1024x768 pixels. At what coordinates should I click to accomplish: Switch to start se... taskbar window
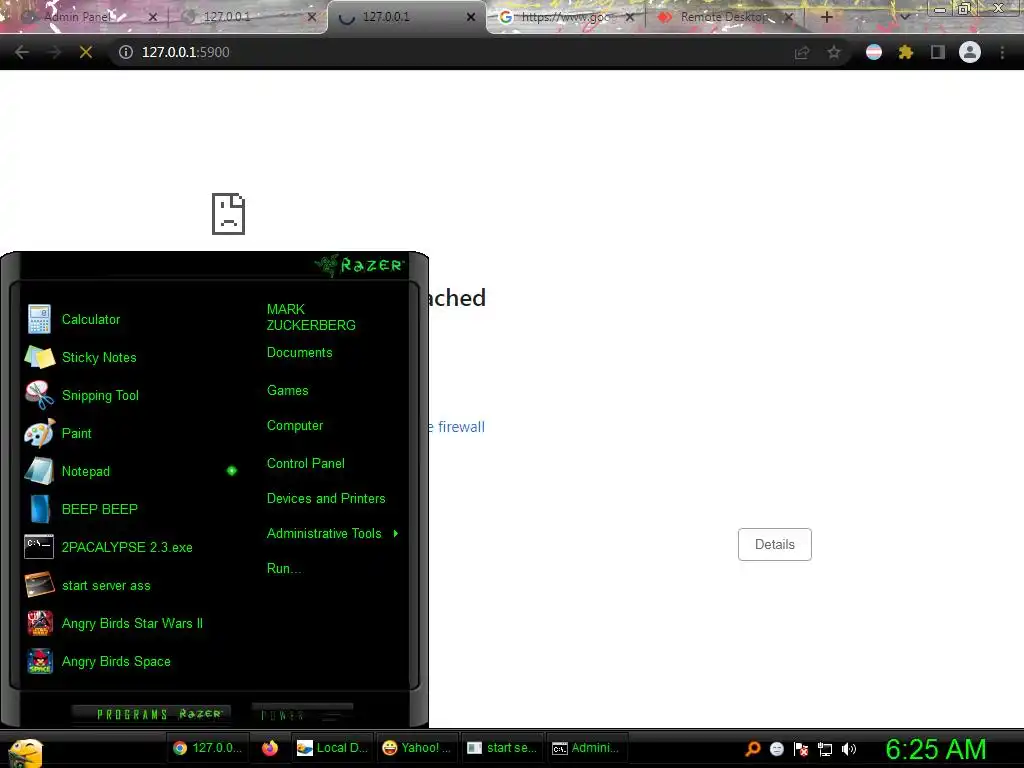502,748
